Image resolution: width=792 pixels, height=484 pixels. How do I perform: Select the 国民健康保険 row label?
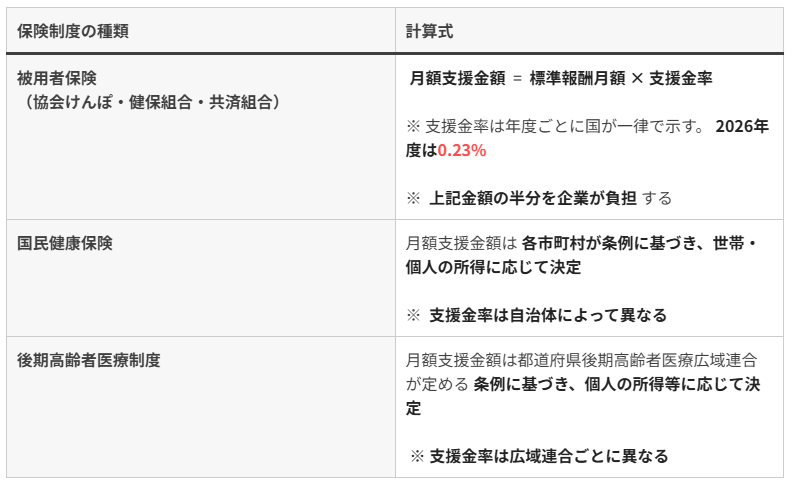coord(64,243)
